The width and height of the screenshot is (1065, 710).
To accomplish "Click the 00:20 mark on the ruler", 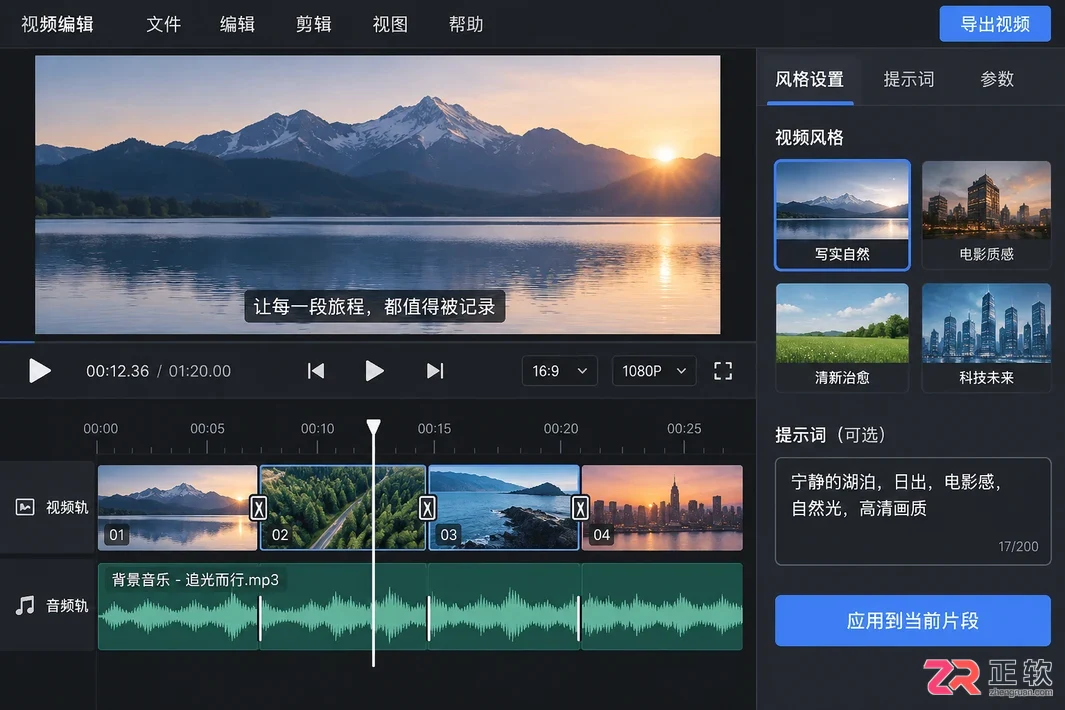I will [x=561, y=429].
